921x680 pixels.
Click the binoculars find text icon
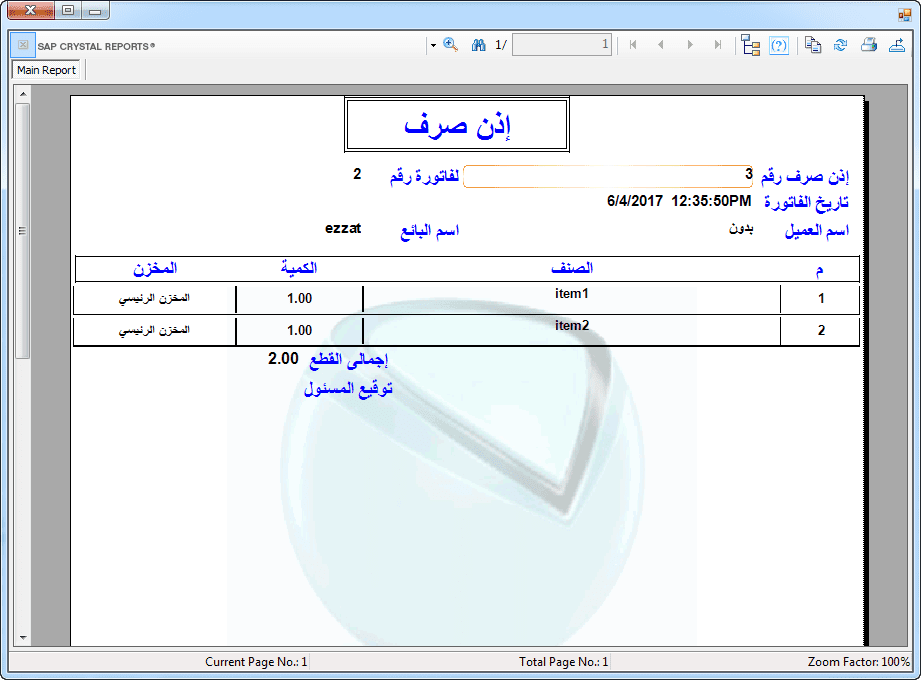tap(478, 45)
